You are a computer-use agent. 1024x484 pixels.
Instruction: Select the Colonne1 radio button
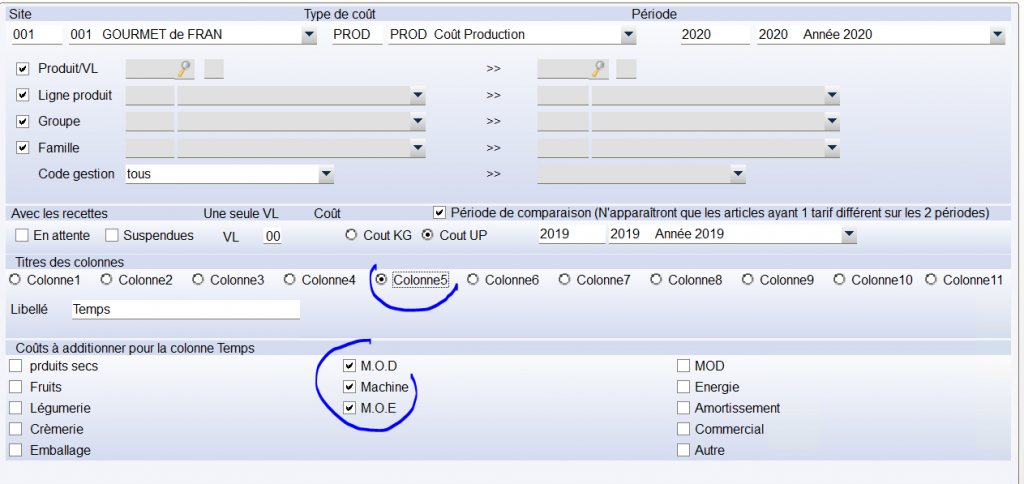[x=14, y=280]
